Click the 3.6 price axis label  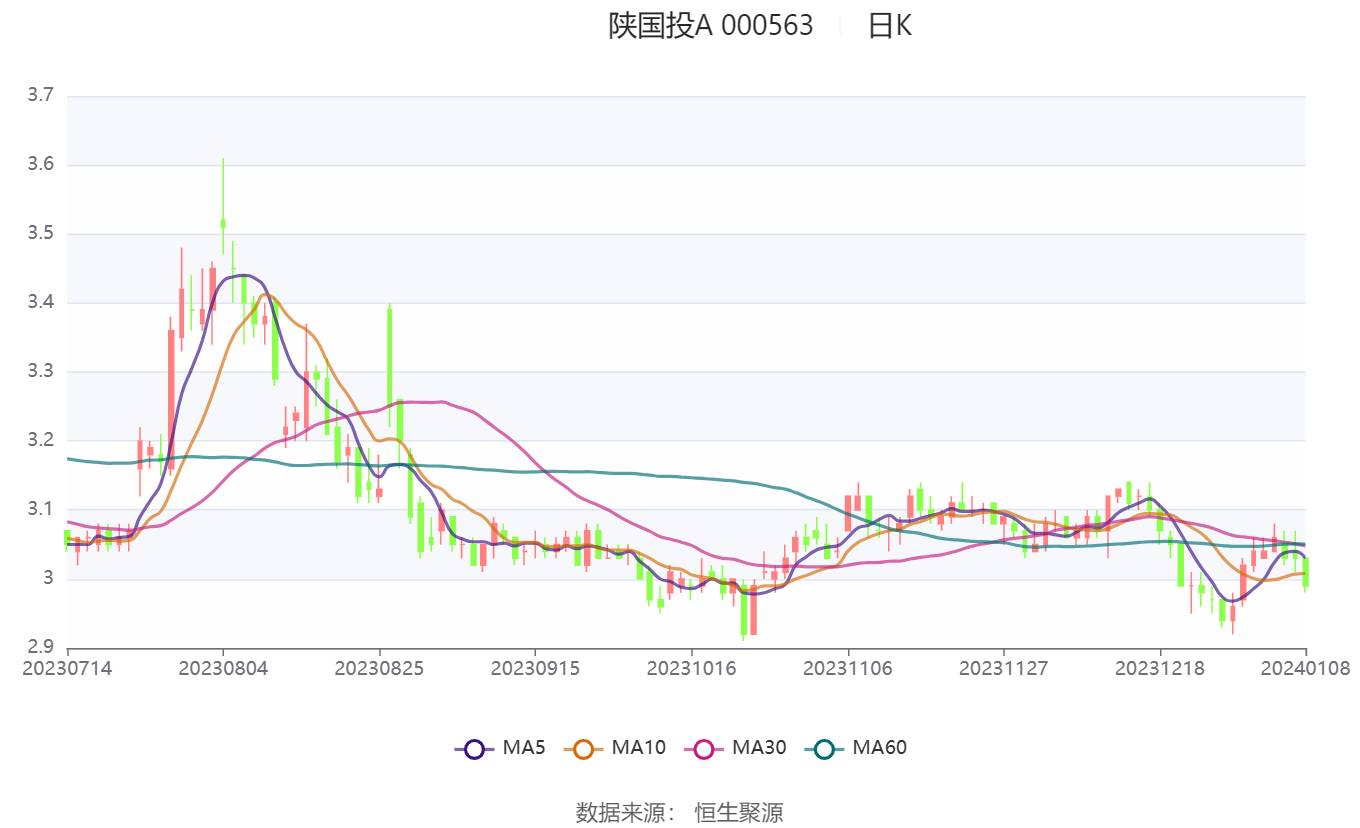pyautogui.click(x=40, y=165)
